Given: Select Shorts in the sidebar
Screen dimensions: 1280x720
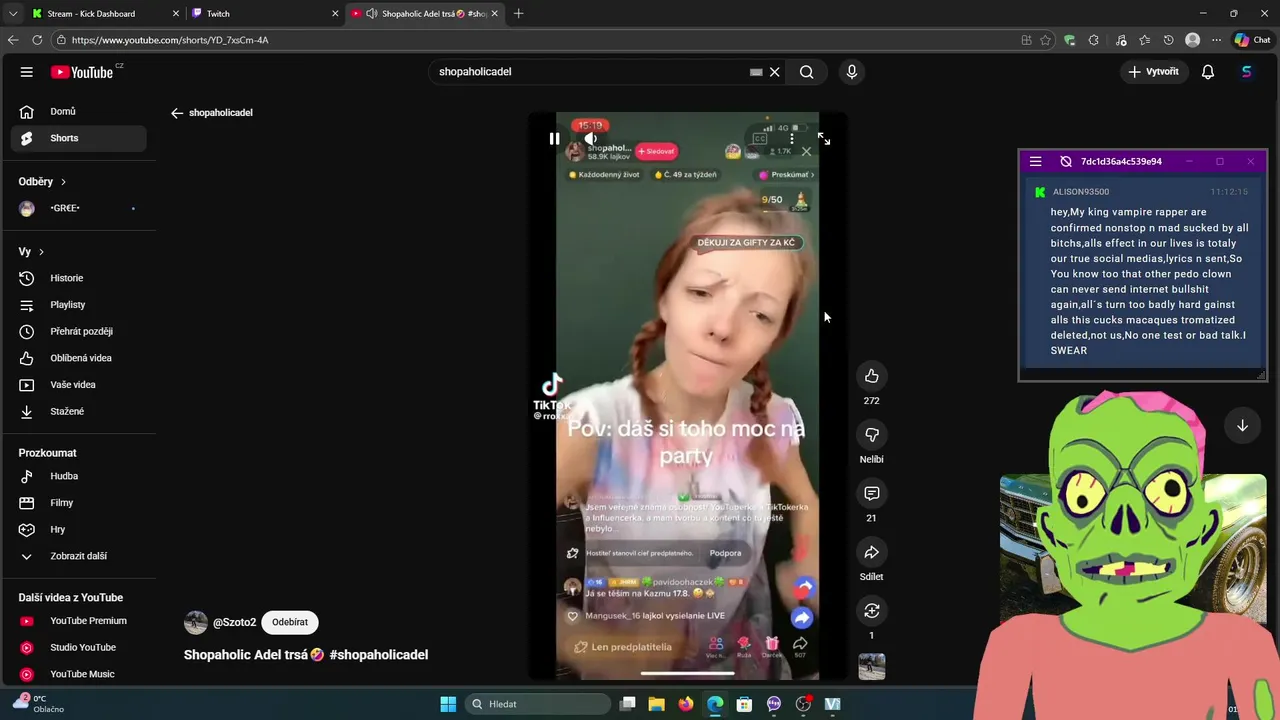Looking at the screenshot, I should pos(78,138).
